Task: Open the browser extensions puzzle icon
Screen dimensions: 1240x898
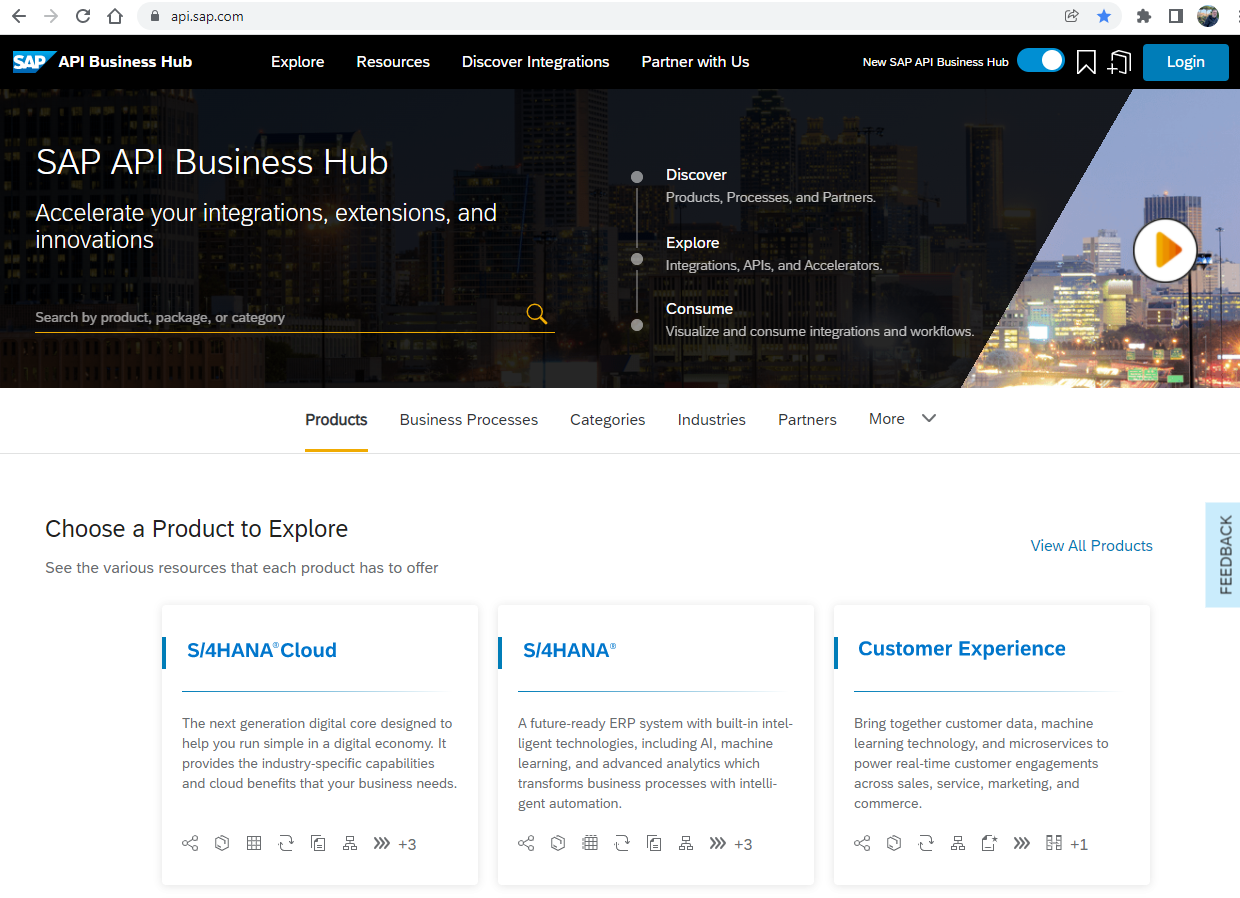Action: click(x=1144, y=16)
